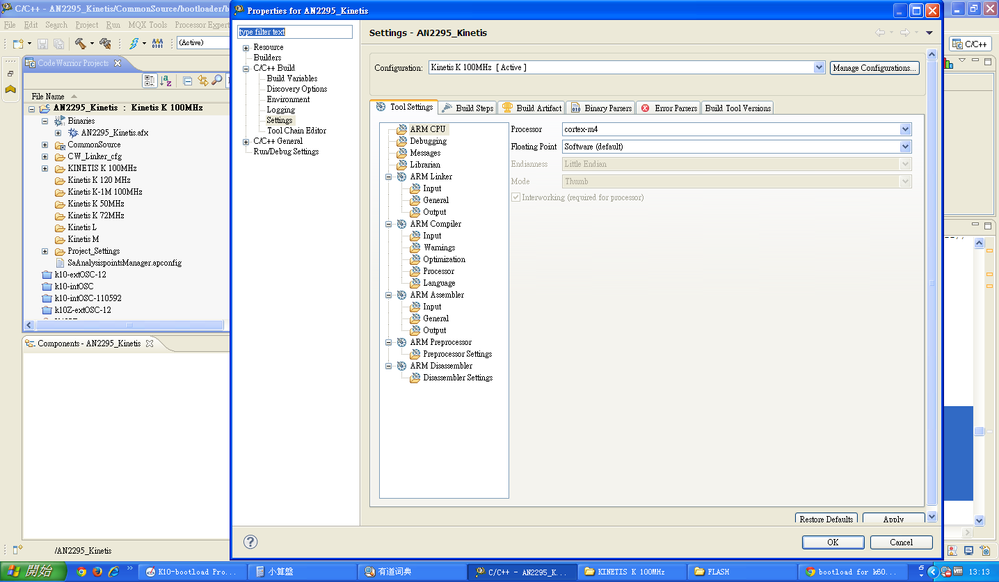Viewport: 999px width, 582px height.
Task: Expand the CommonSource folder
Action: pos(45,145)
